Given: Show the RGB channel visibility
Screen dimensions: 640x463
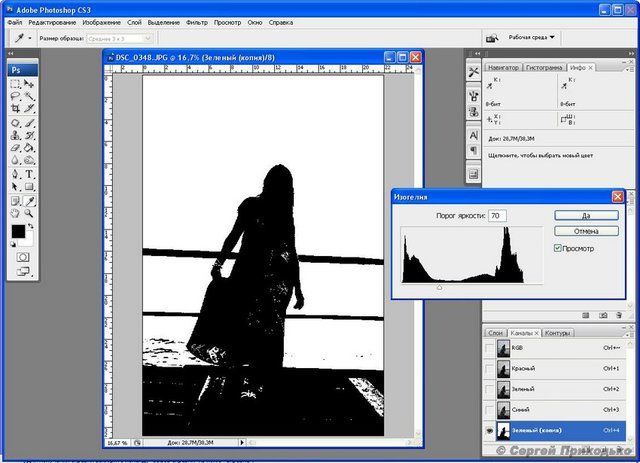Looking at the screenshot, I should (x=489, y=348).
